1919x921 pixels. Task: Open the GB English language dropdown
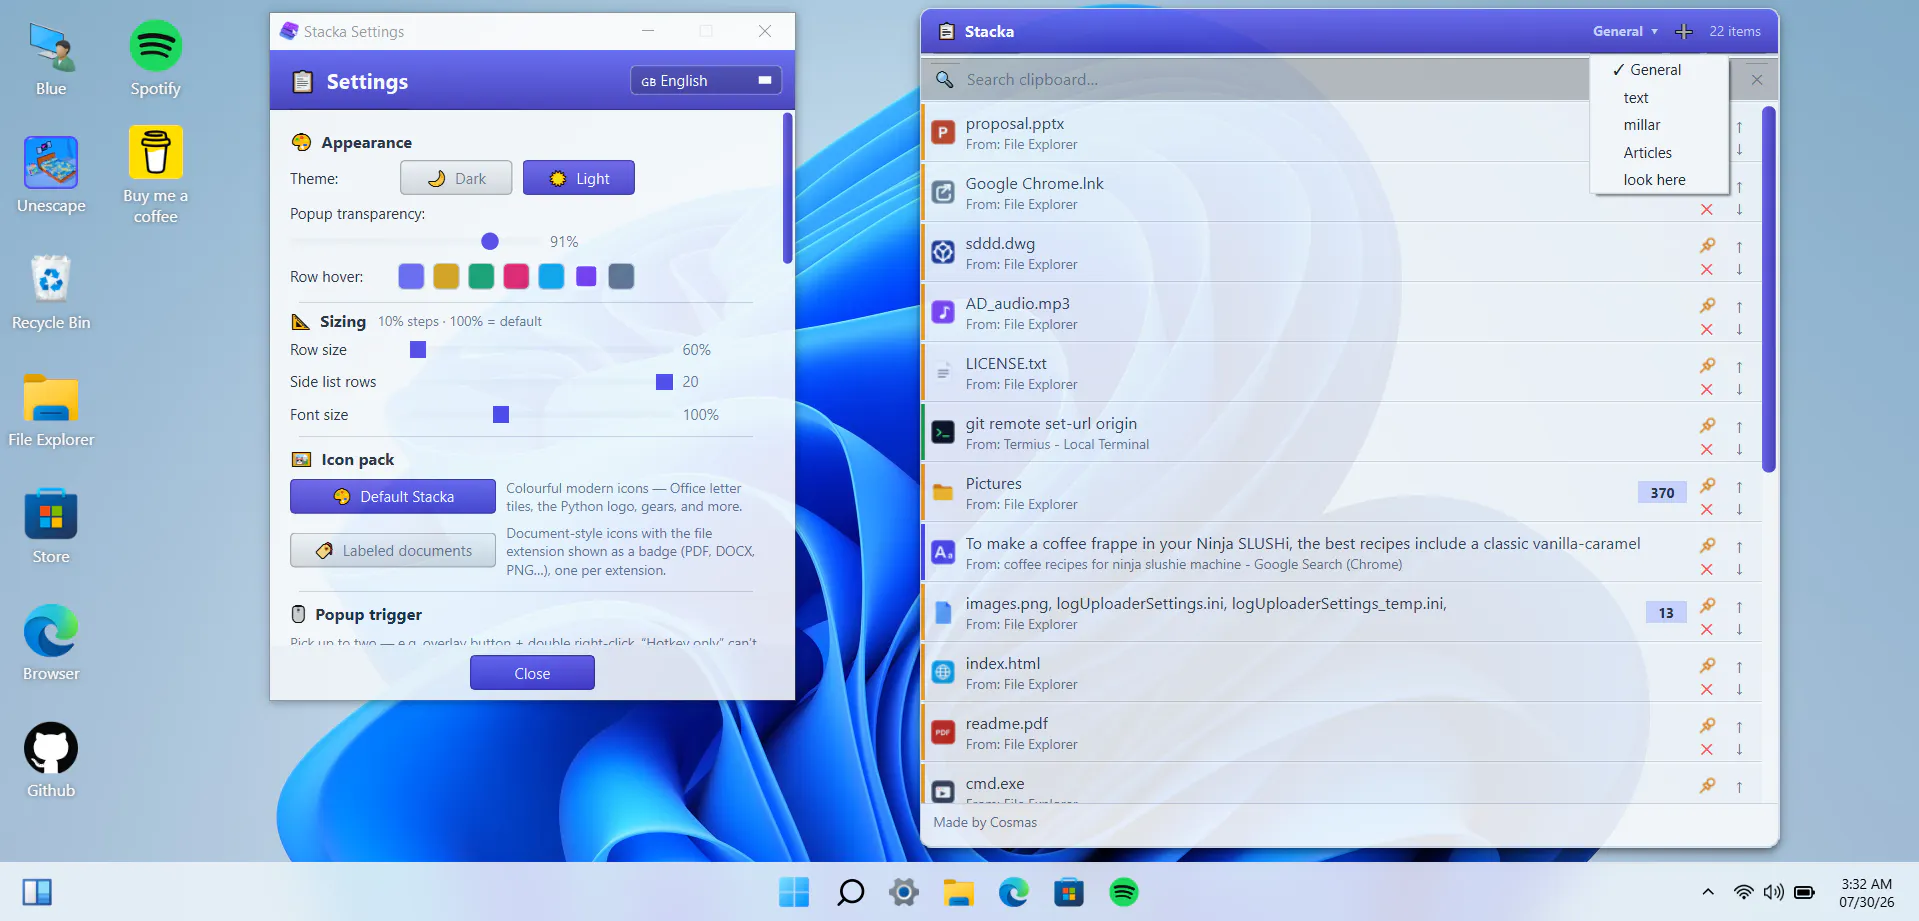(706, 81)
